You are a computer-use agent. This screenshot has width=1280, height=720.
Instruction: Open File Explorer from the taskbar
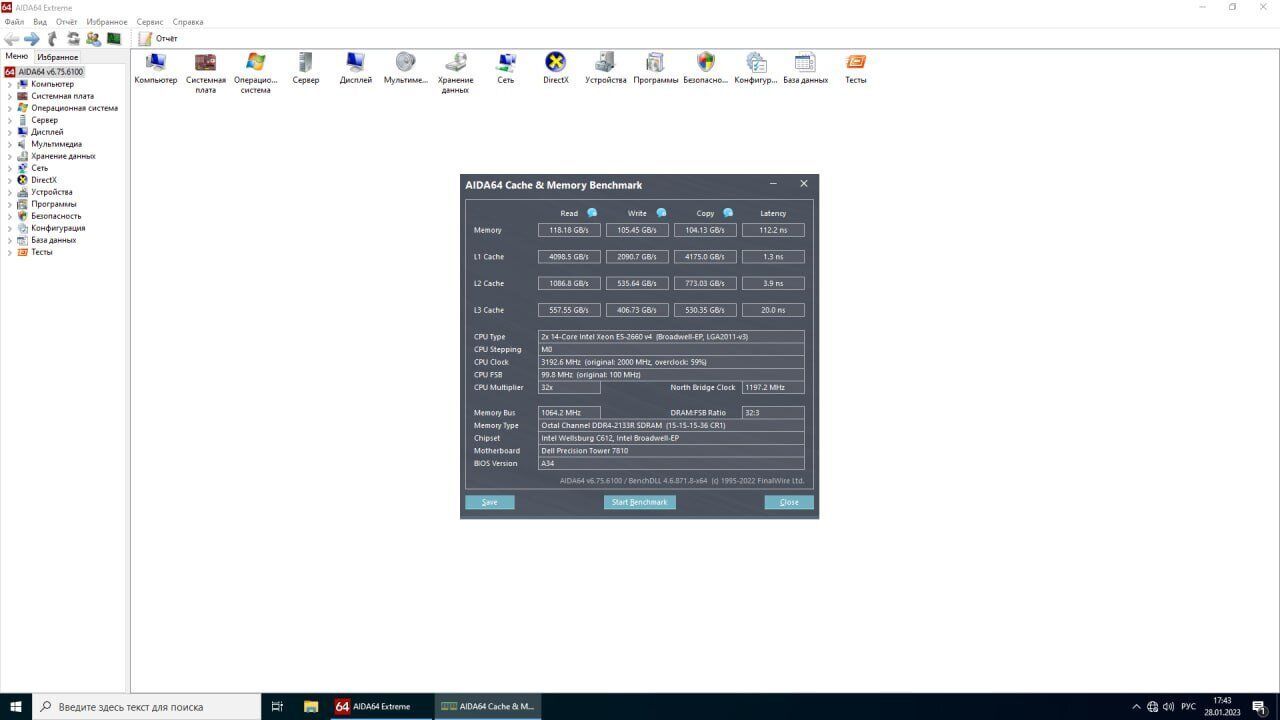(311, 706)
